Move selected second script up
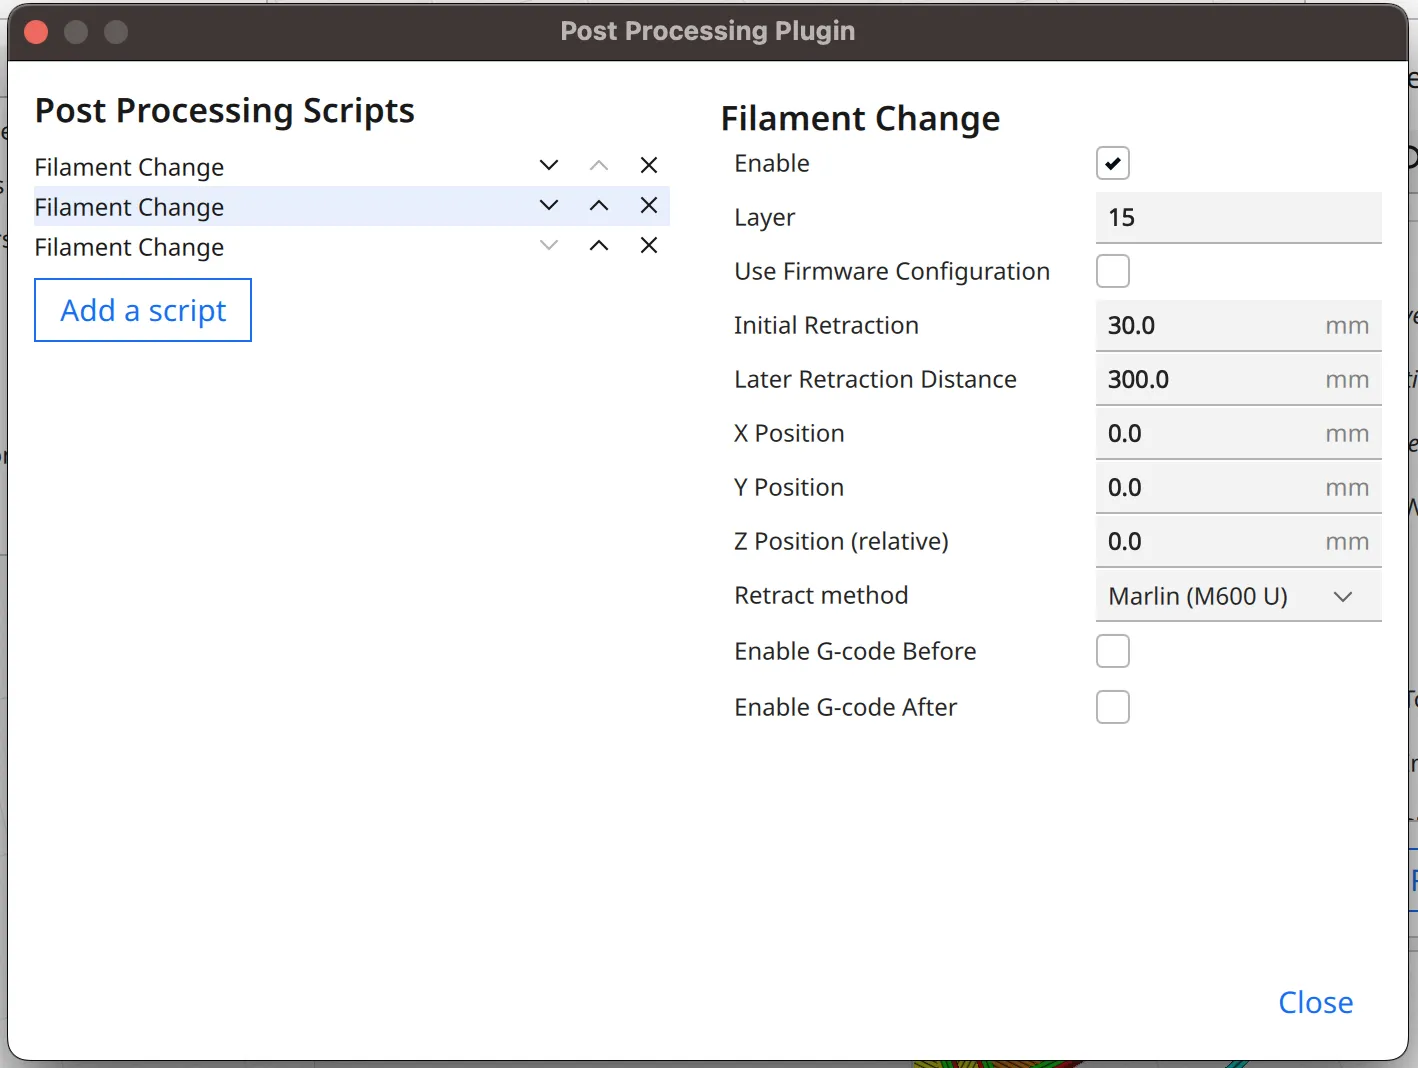Viewport: 1418px width, 1068px height. coord(599,206)
